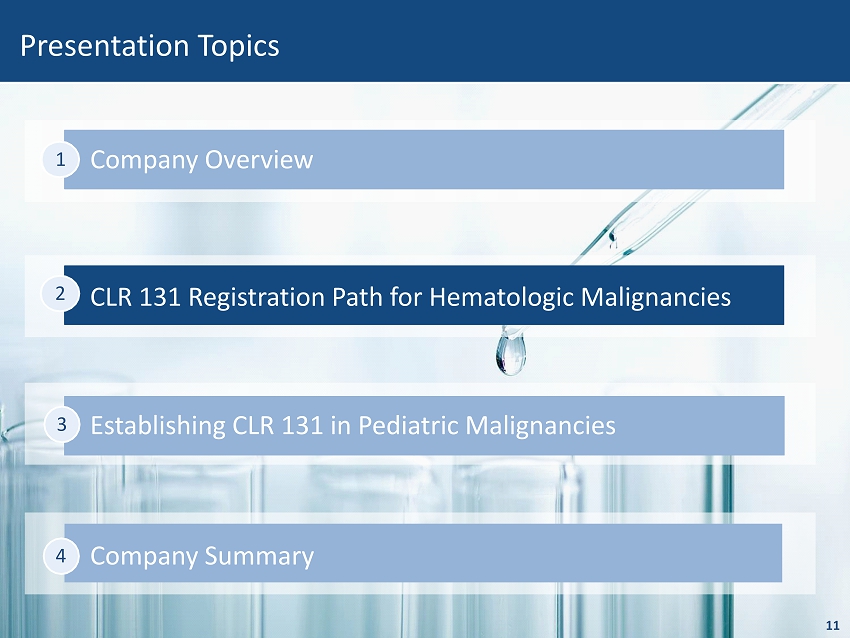Click the large water droplet image
The image size is (850, 638).
click(x=510, y=354)
